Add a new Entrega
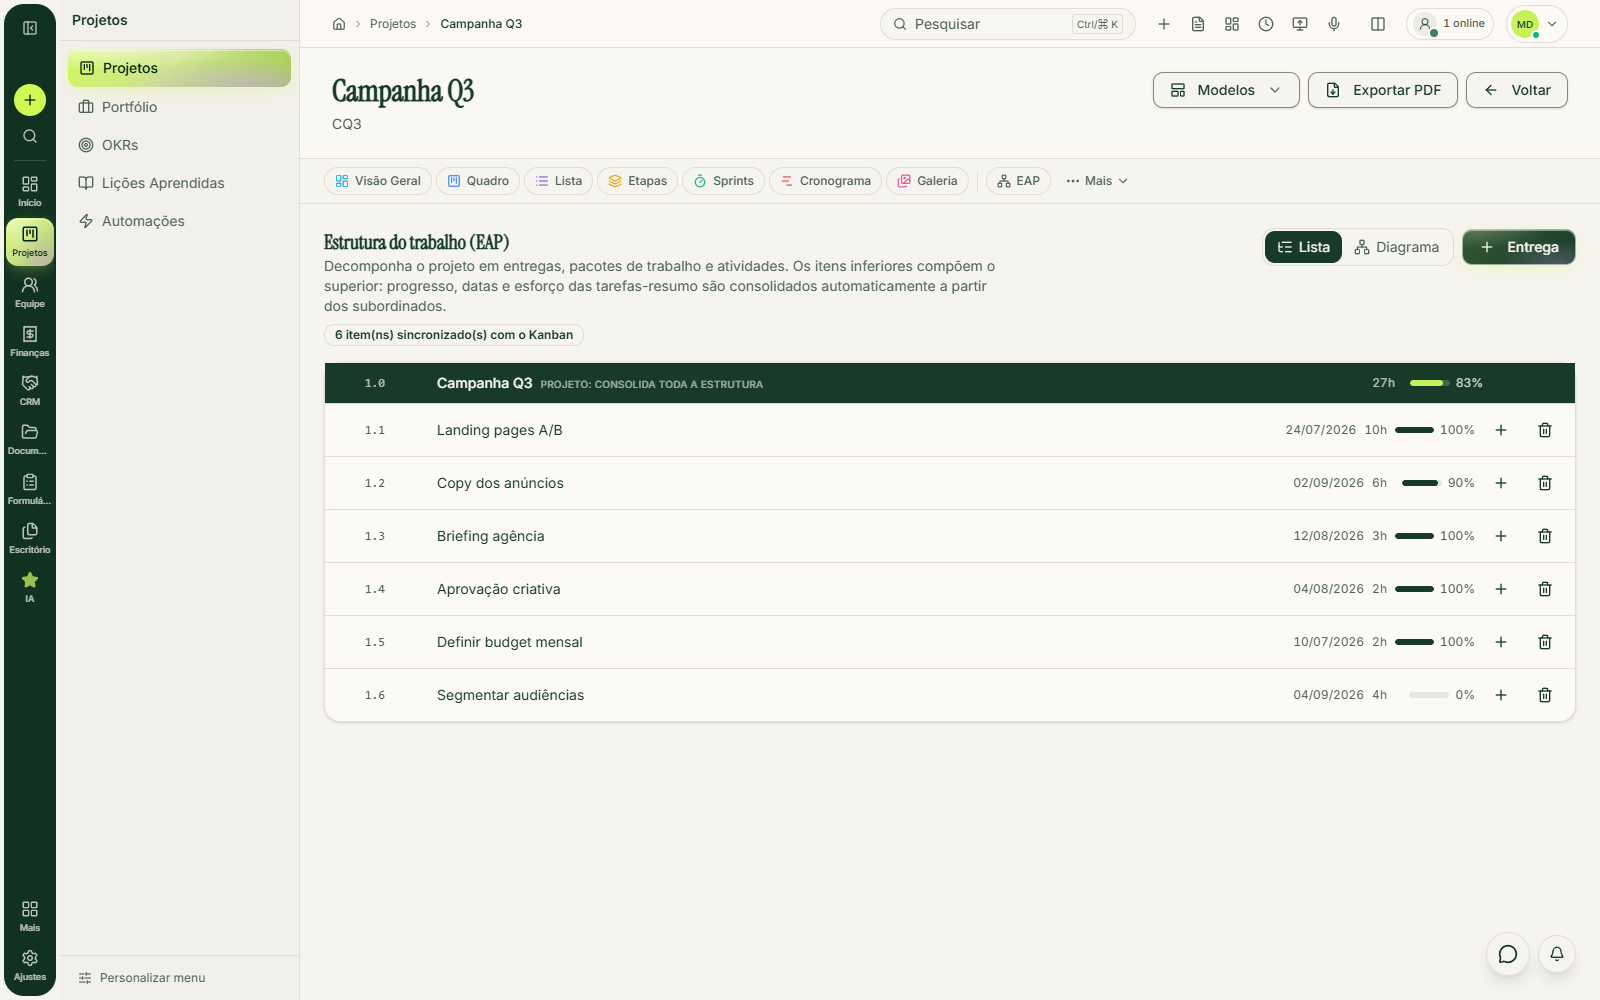Image resolution: width=1600 pixels, height=1000 pixels. (x=1519, y=247)
